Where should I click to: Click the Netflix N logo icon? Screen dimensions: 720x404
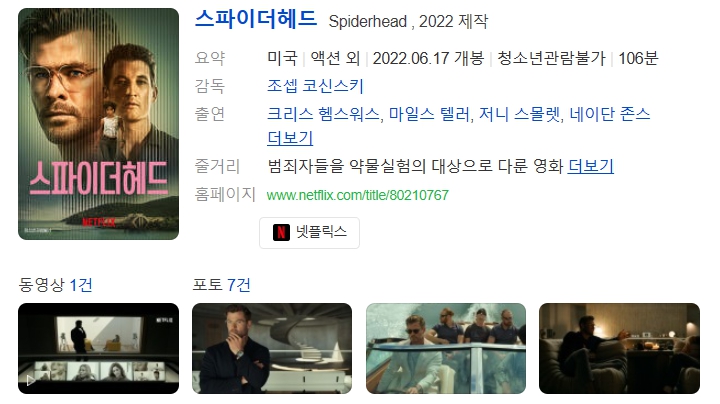(281, 232)
